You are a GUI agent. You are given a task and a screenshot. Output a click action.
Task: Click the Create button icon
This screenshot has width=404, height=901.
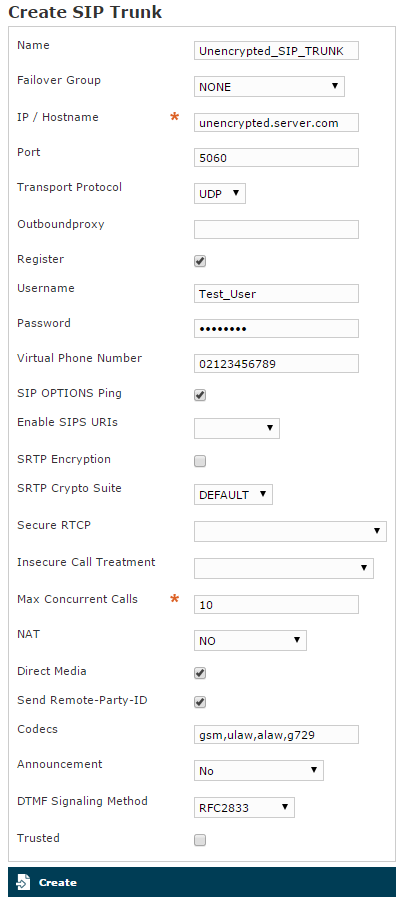coord(23,882)
